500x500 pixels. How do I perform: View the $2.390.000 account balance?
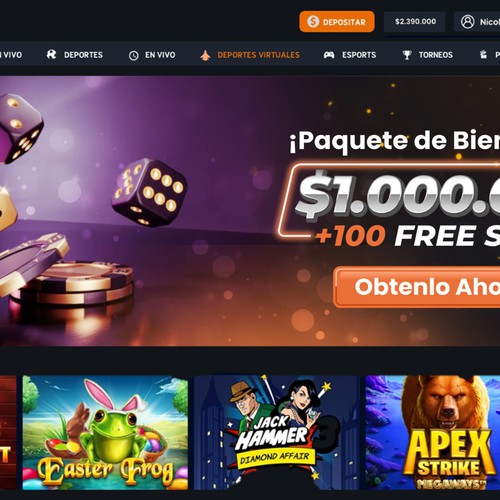pyautogui.click(x=415, y=22)
